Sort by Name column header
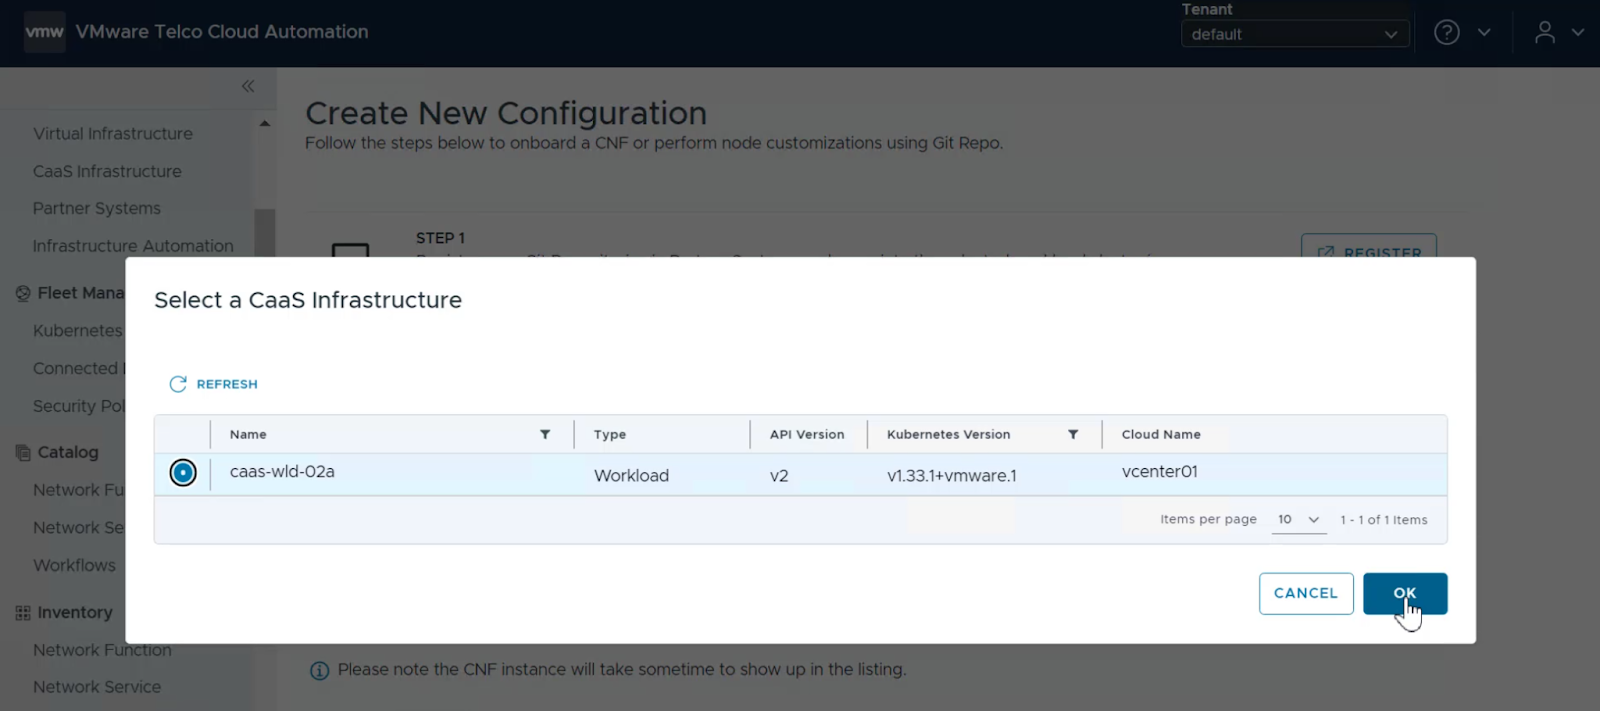The image size is (1600, 711). click(248, 434)
